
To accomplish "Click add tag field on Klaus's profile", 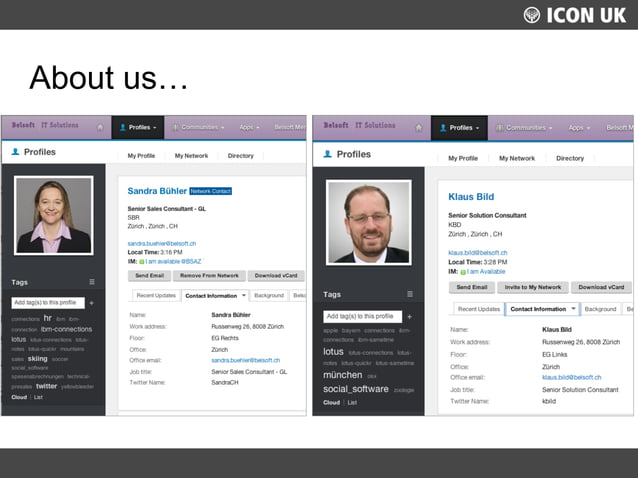I will pos(362,316).
